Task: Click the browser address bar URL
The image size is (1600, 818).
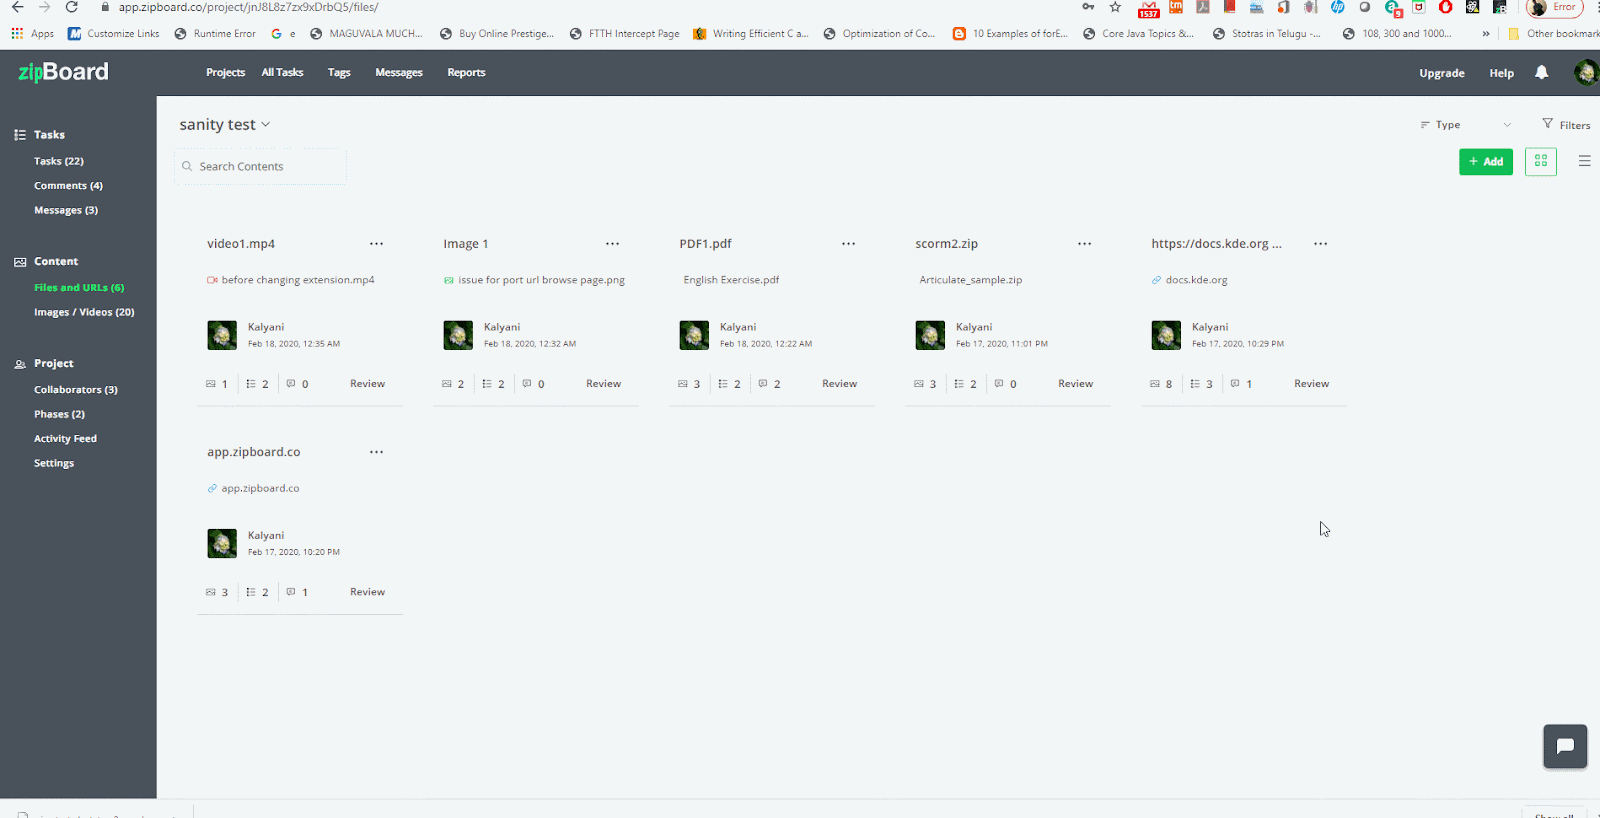Action: point(248,7)
